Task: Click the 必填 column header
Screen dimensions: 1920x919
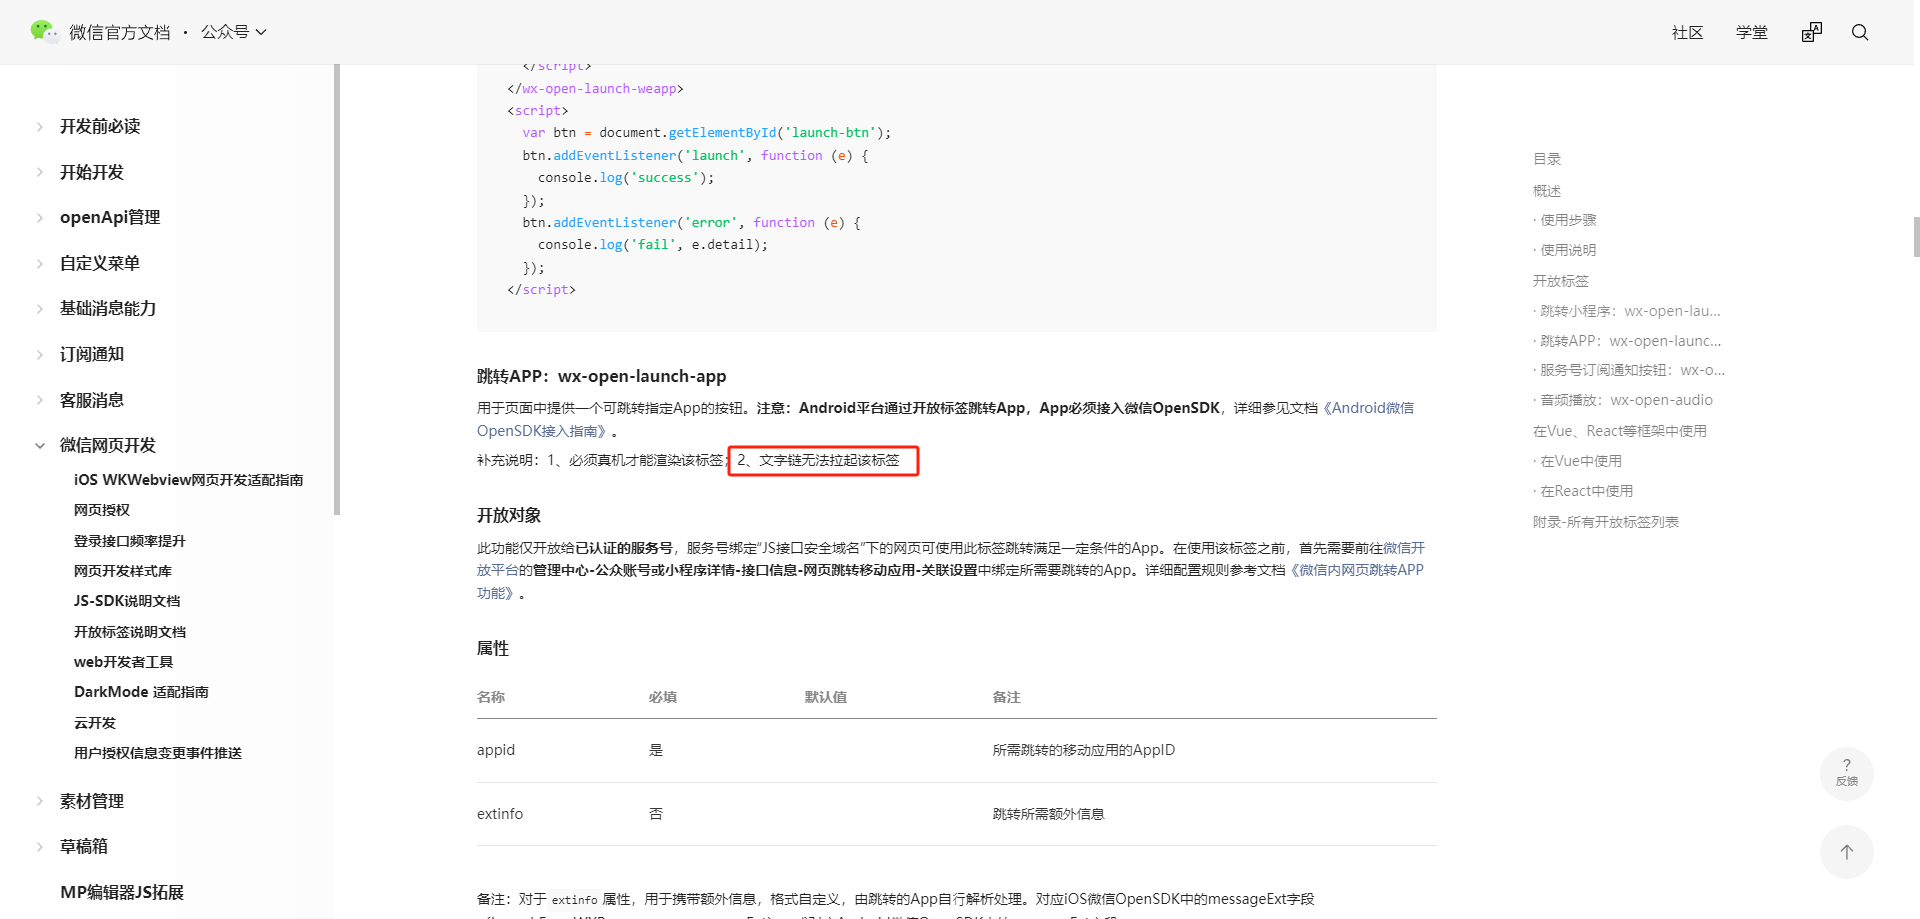Action: coord(663,697)
